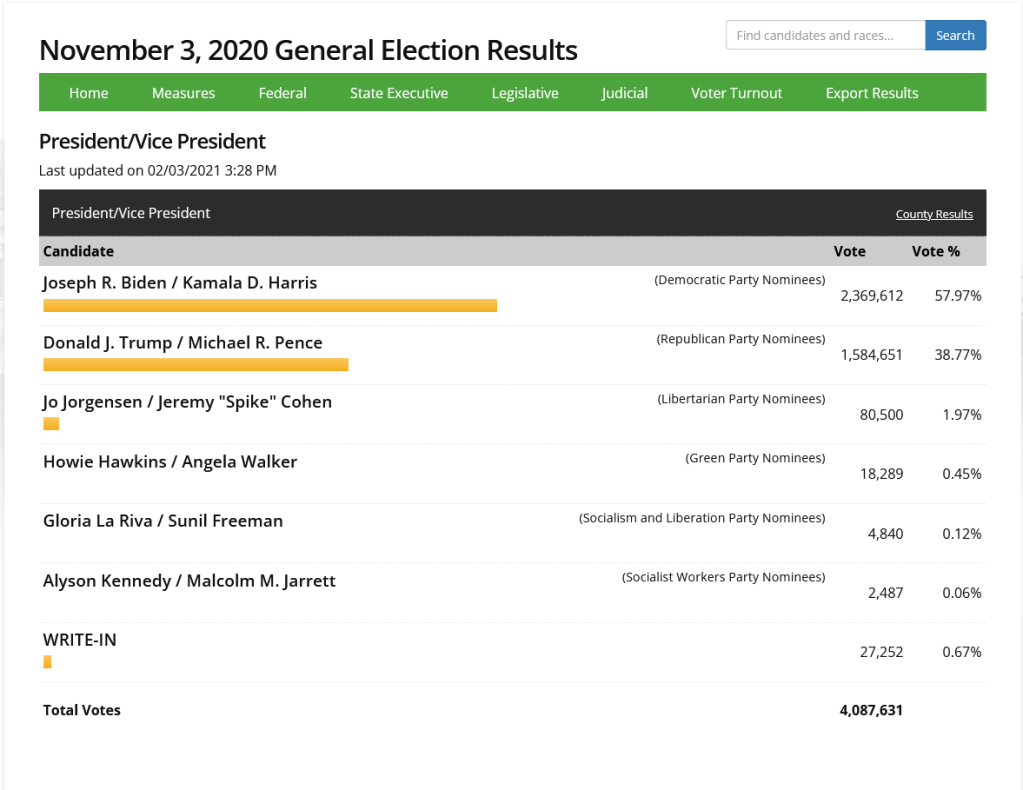Click the WRITE-IN vote bar

[47, 662]
